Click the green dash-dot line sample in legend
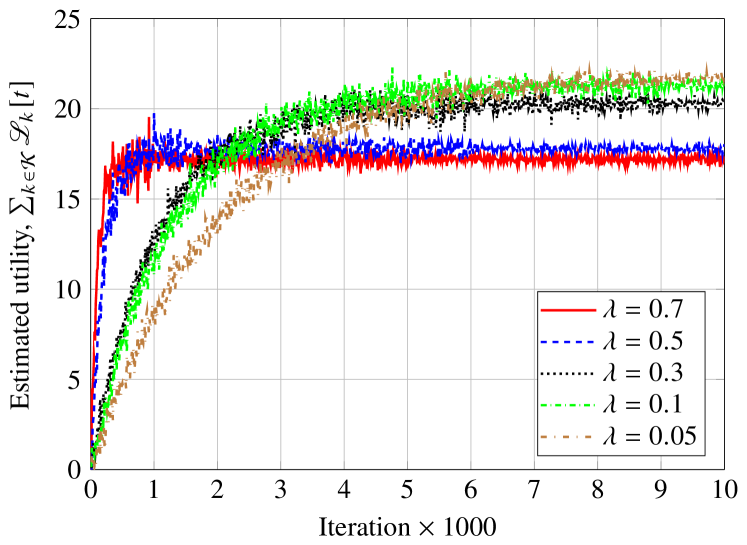 point(568,405)
